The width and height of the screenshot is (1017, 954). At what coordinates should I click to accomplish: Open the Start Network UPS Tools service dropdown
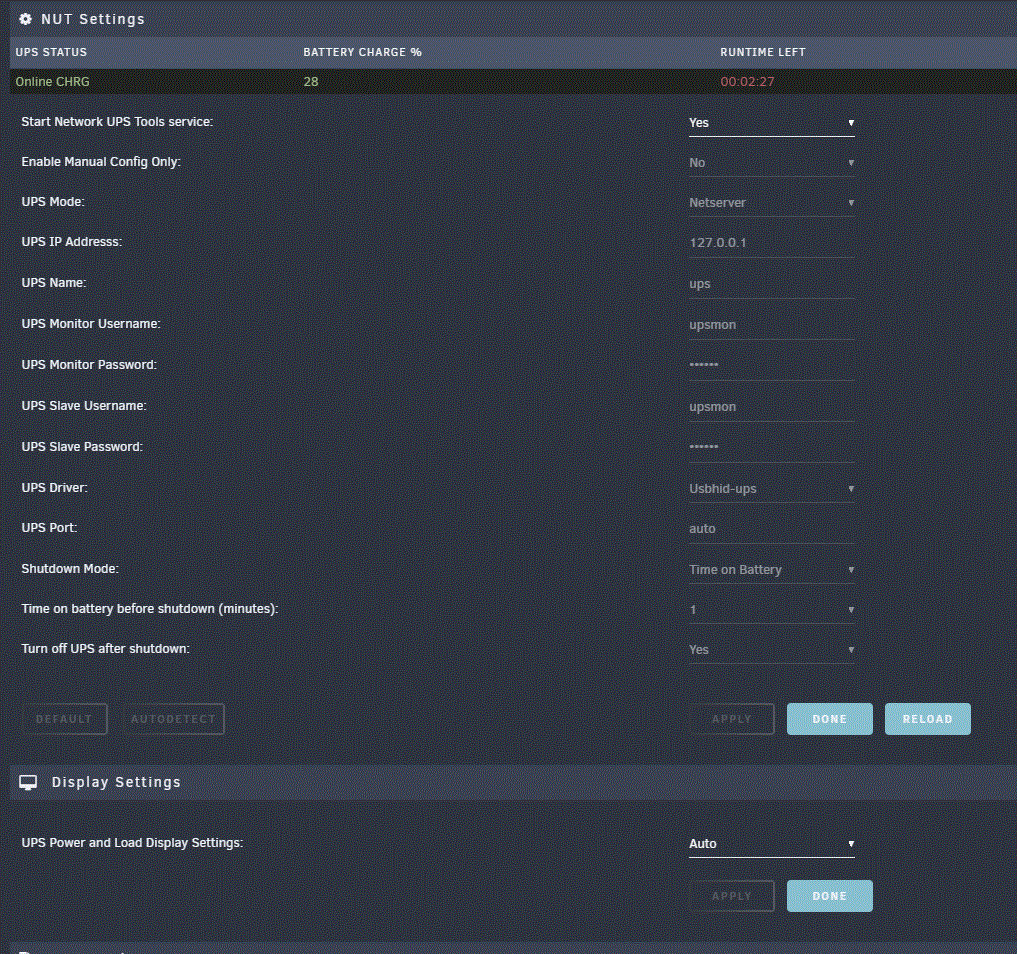click(771, 123)
